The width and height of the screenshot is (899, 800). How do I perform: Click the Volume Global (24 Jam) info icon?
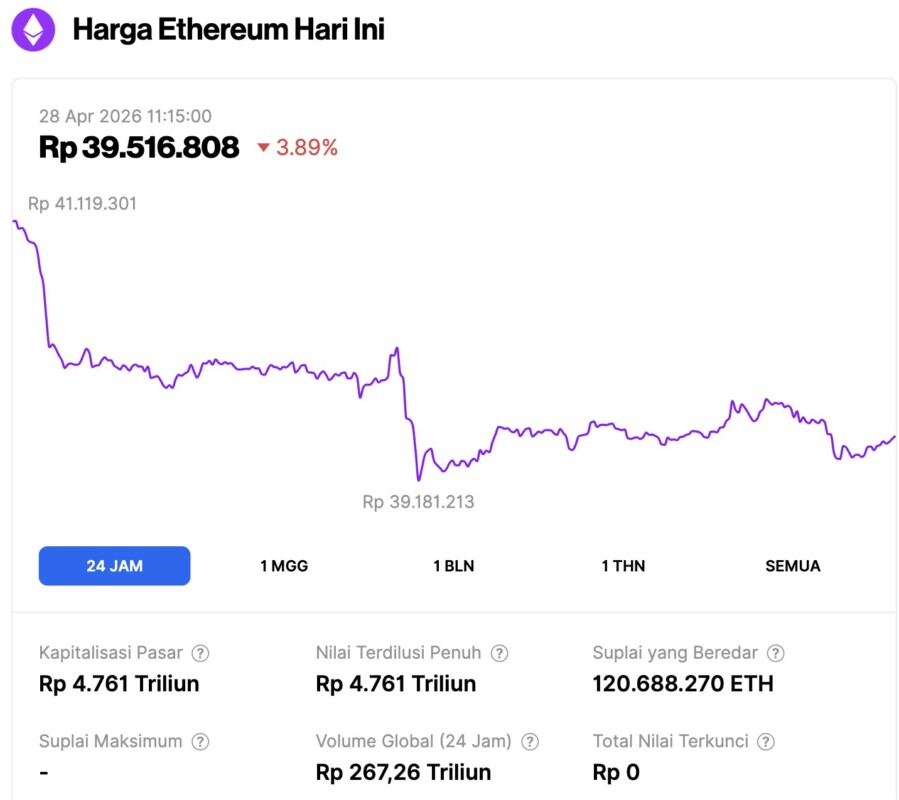[x=530, y=742]
